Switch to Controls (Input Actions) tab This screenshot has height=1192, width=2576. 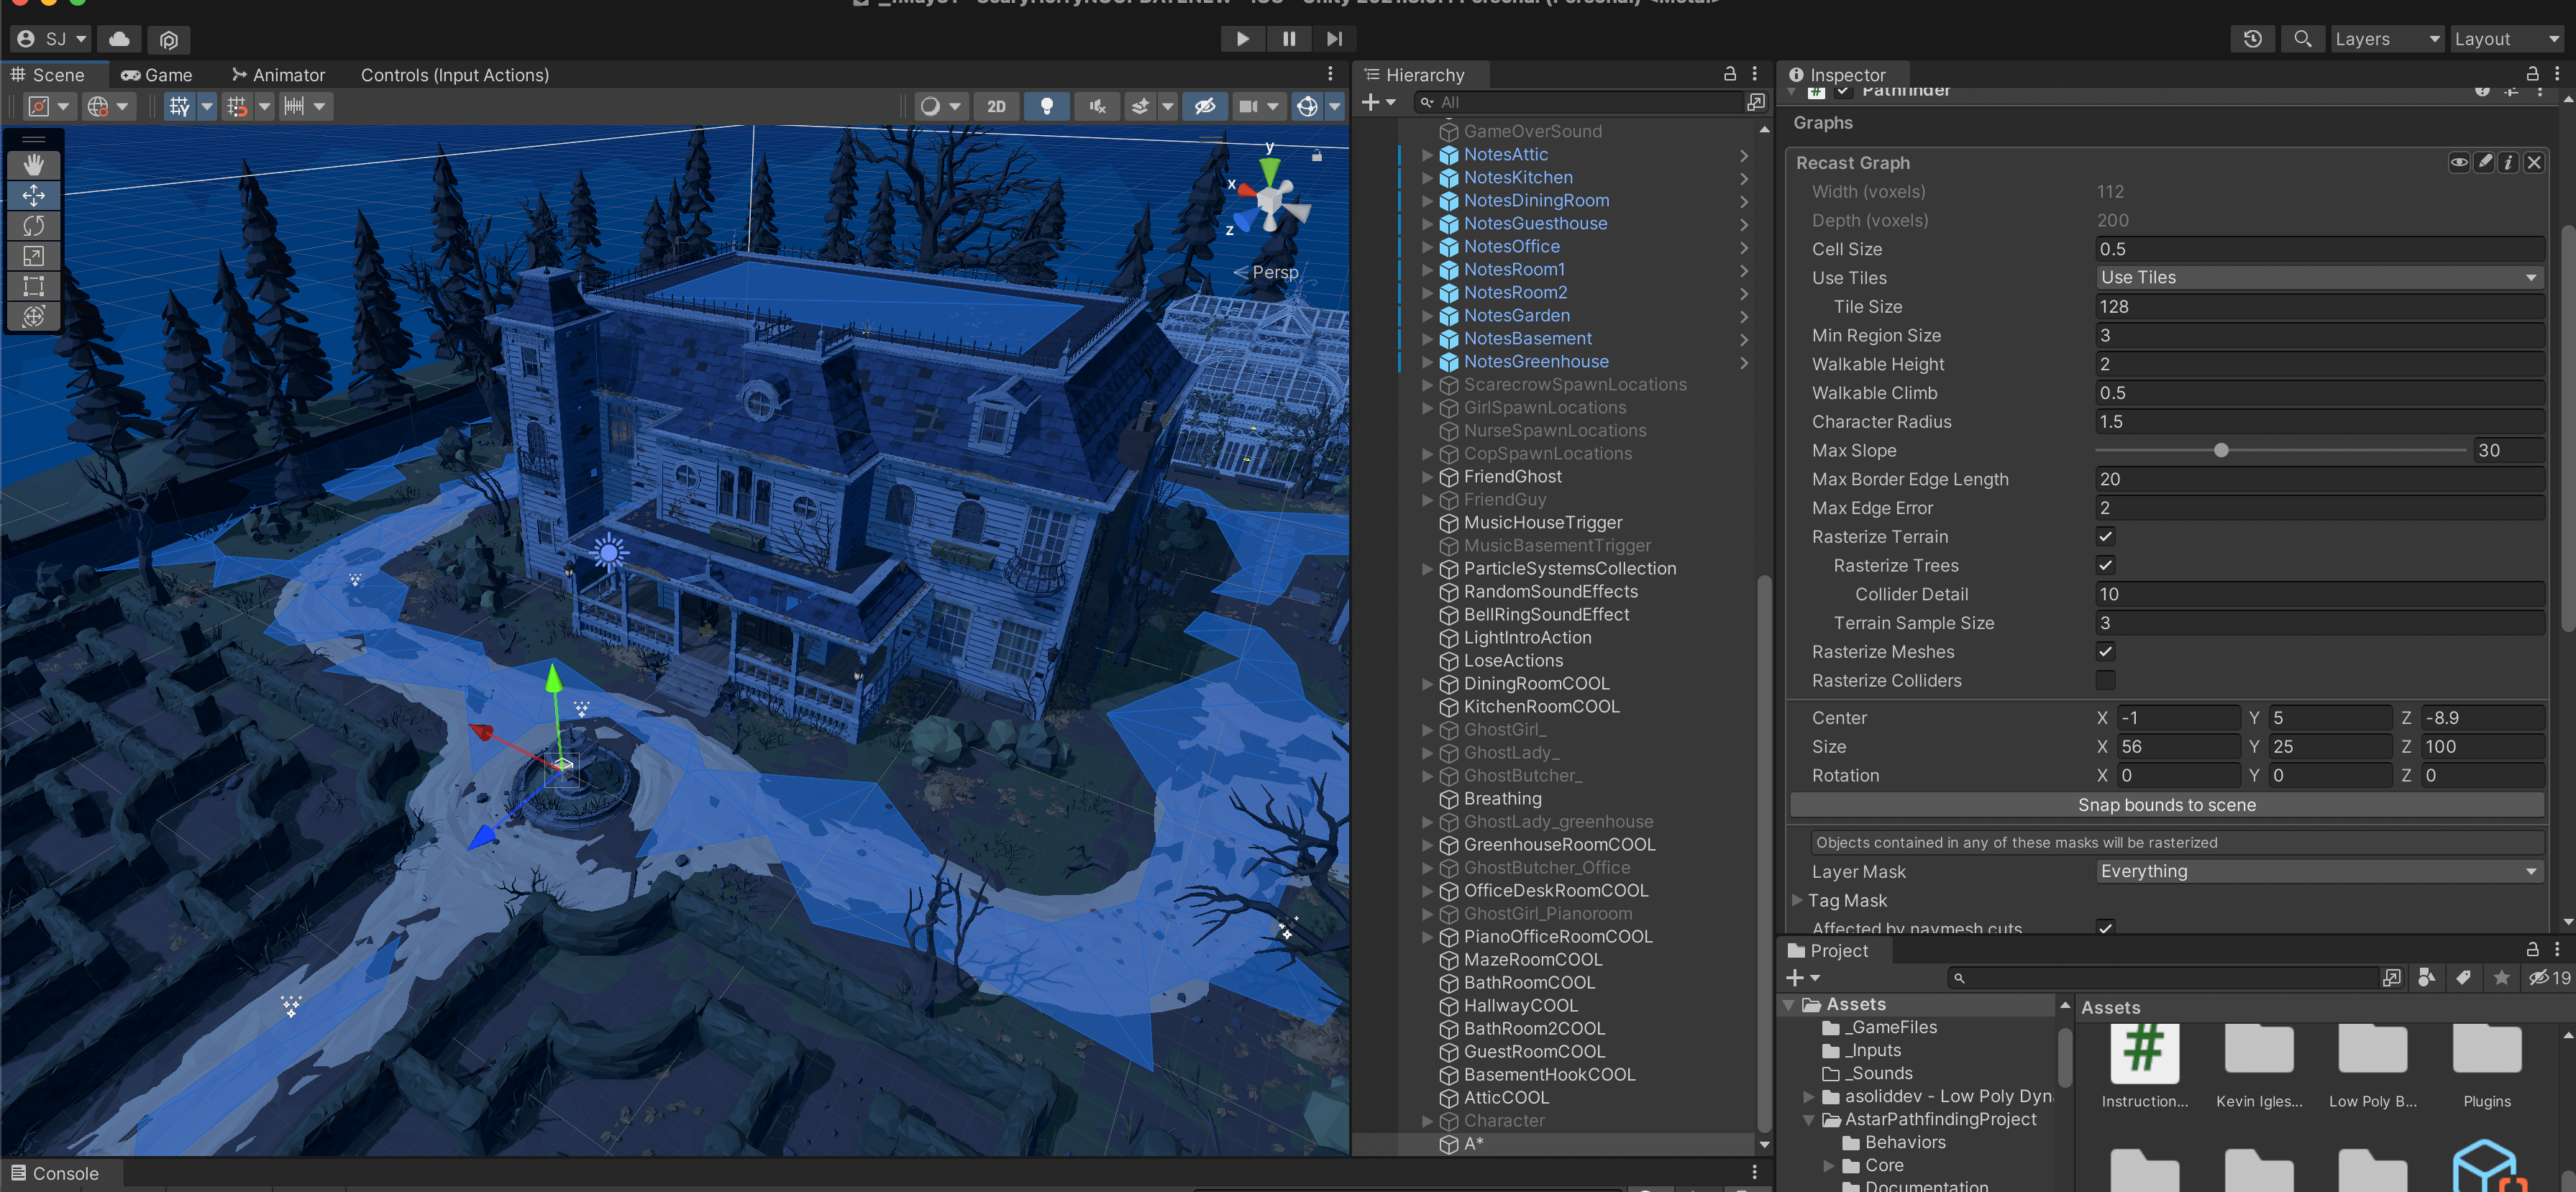coord(454,75)
